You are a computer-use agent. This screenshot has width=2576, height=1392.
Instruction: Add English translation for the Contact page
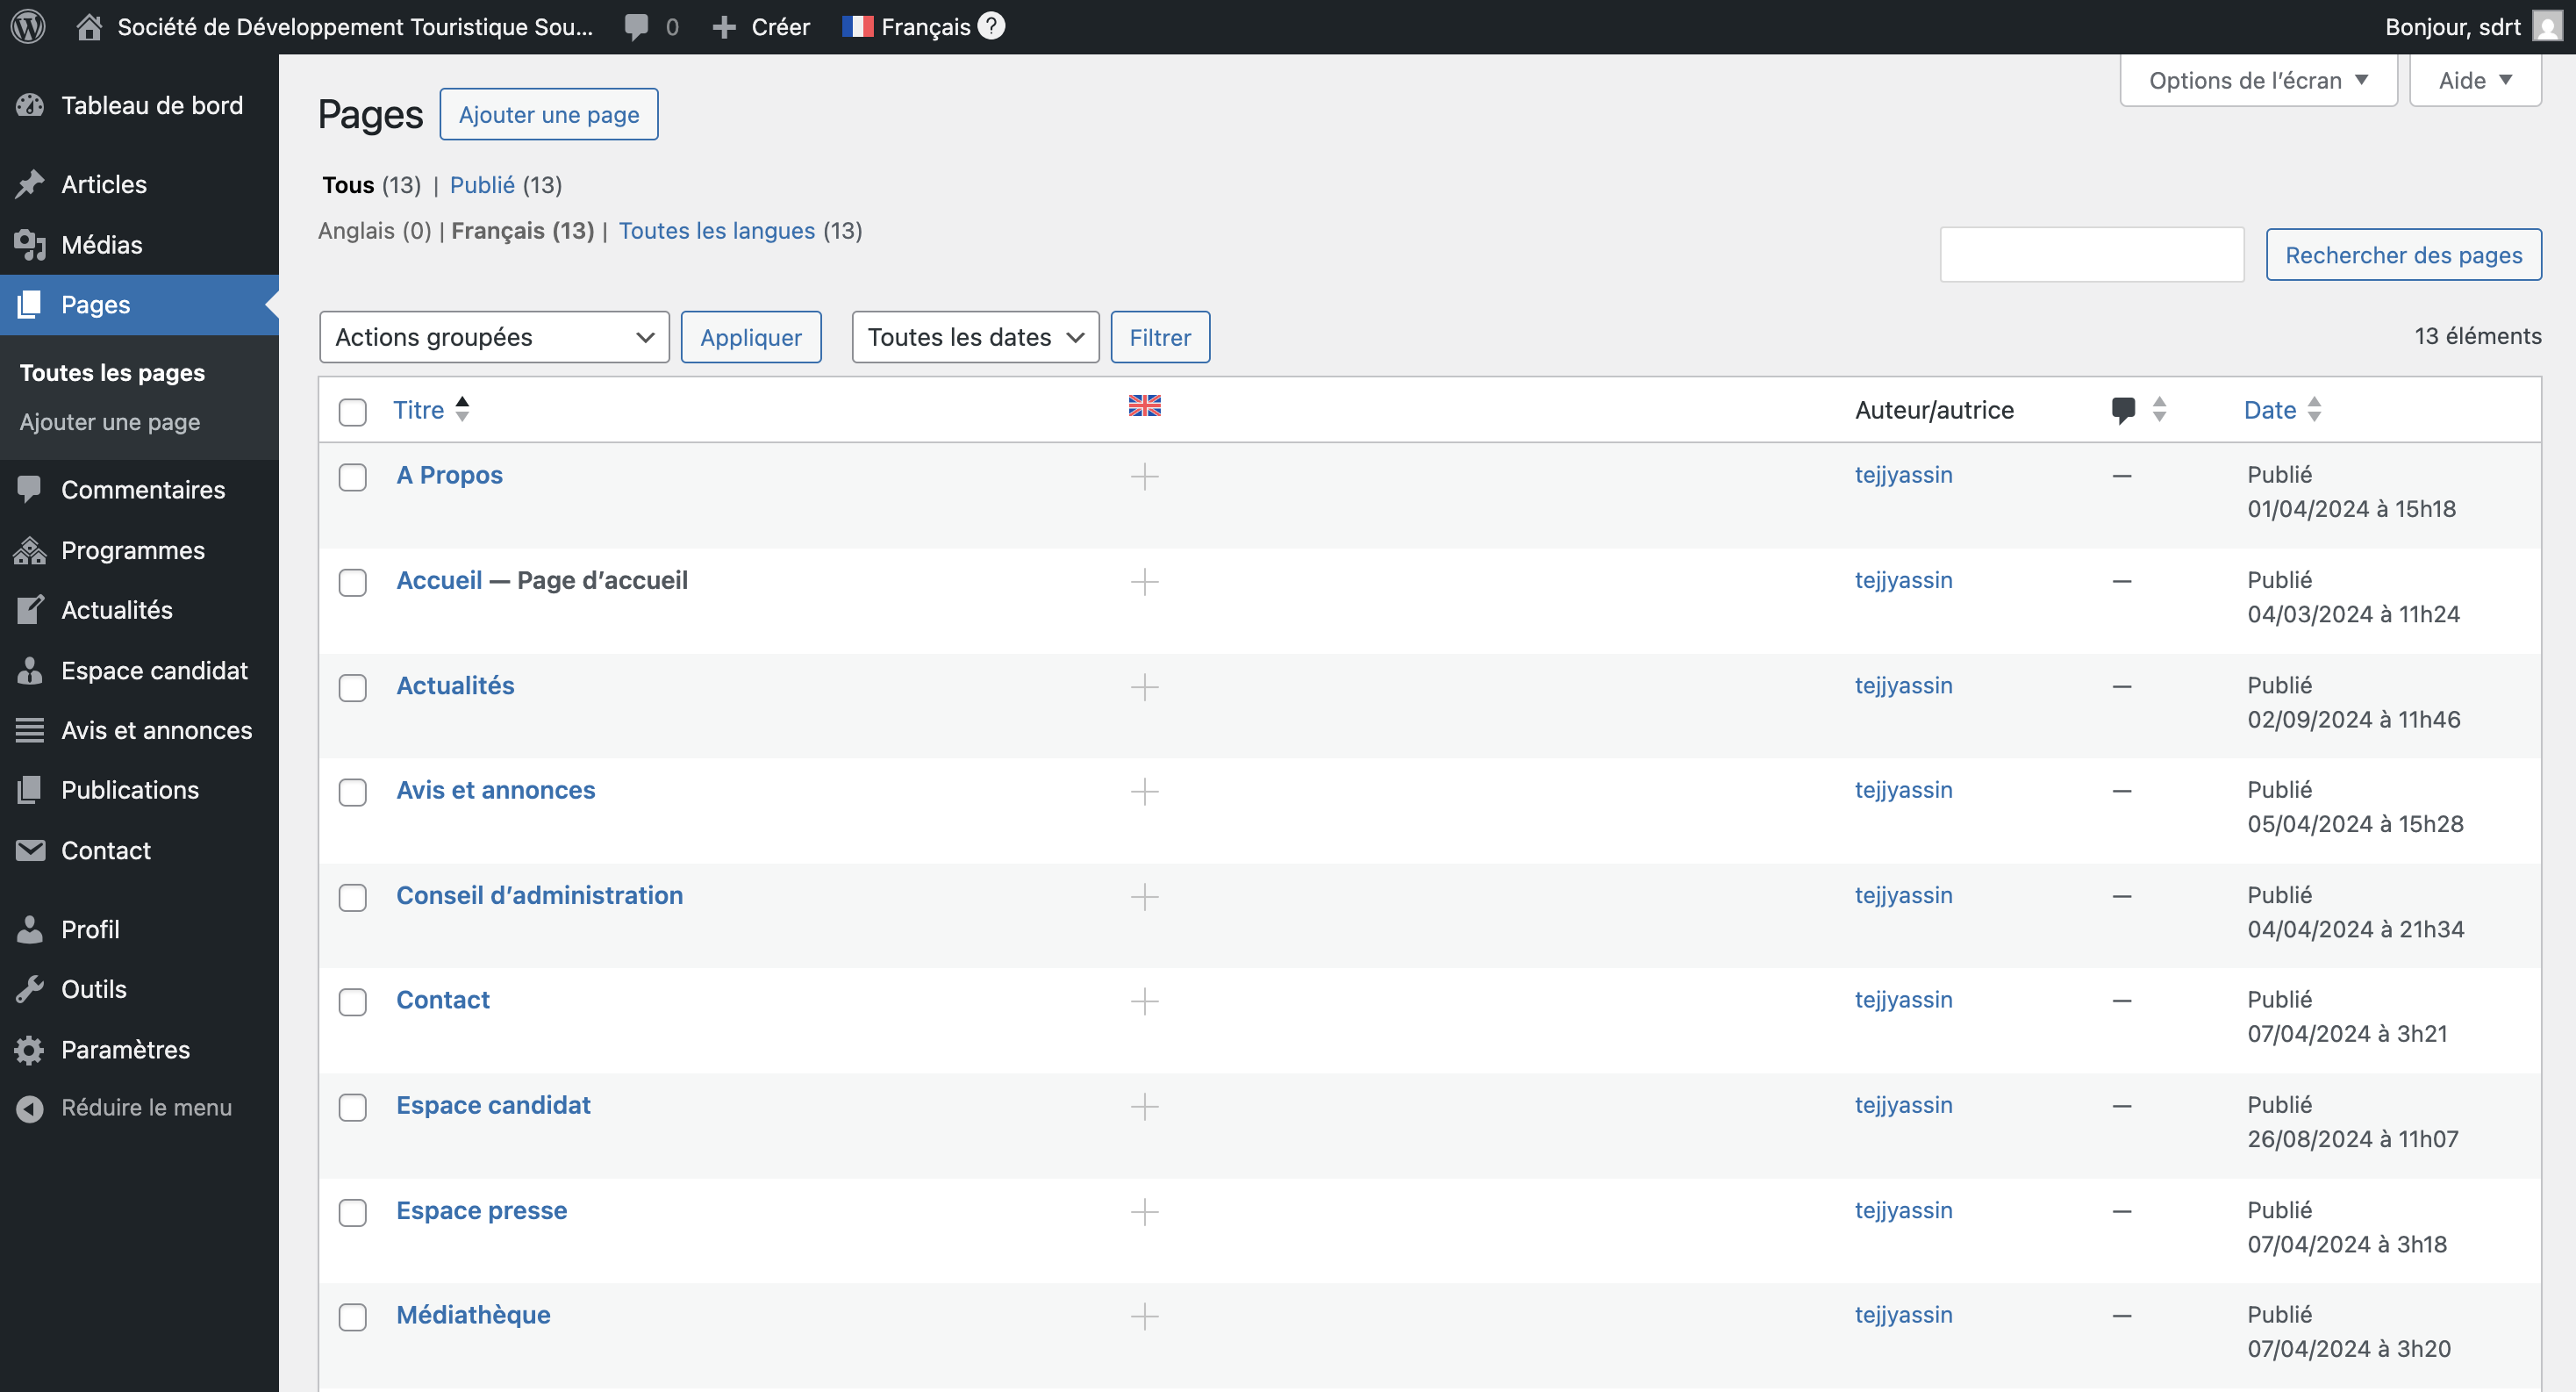(x=1144, y=1001)
